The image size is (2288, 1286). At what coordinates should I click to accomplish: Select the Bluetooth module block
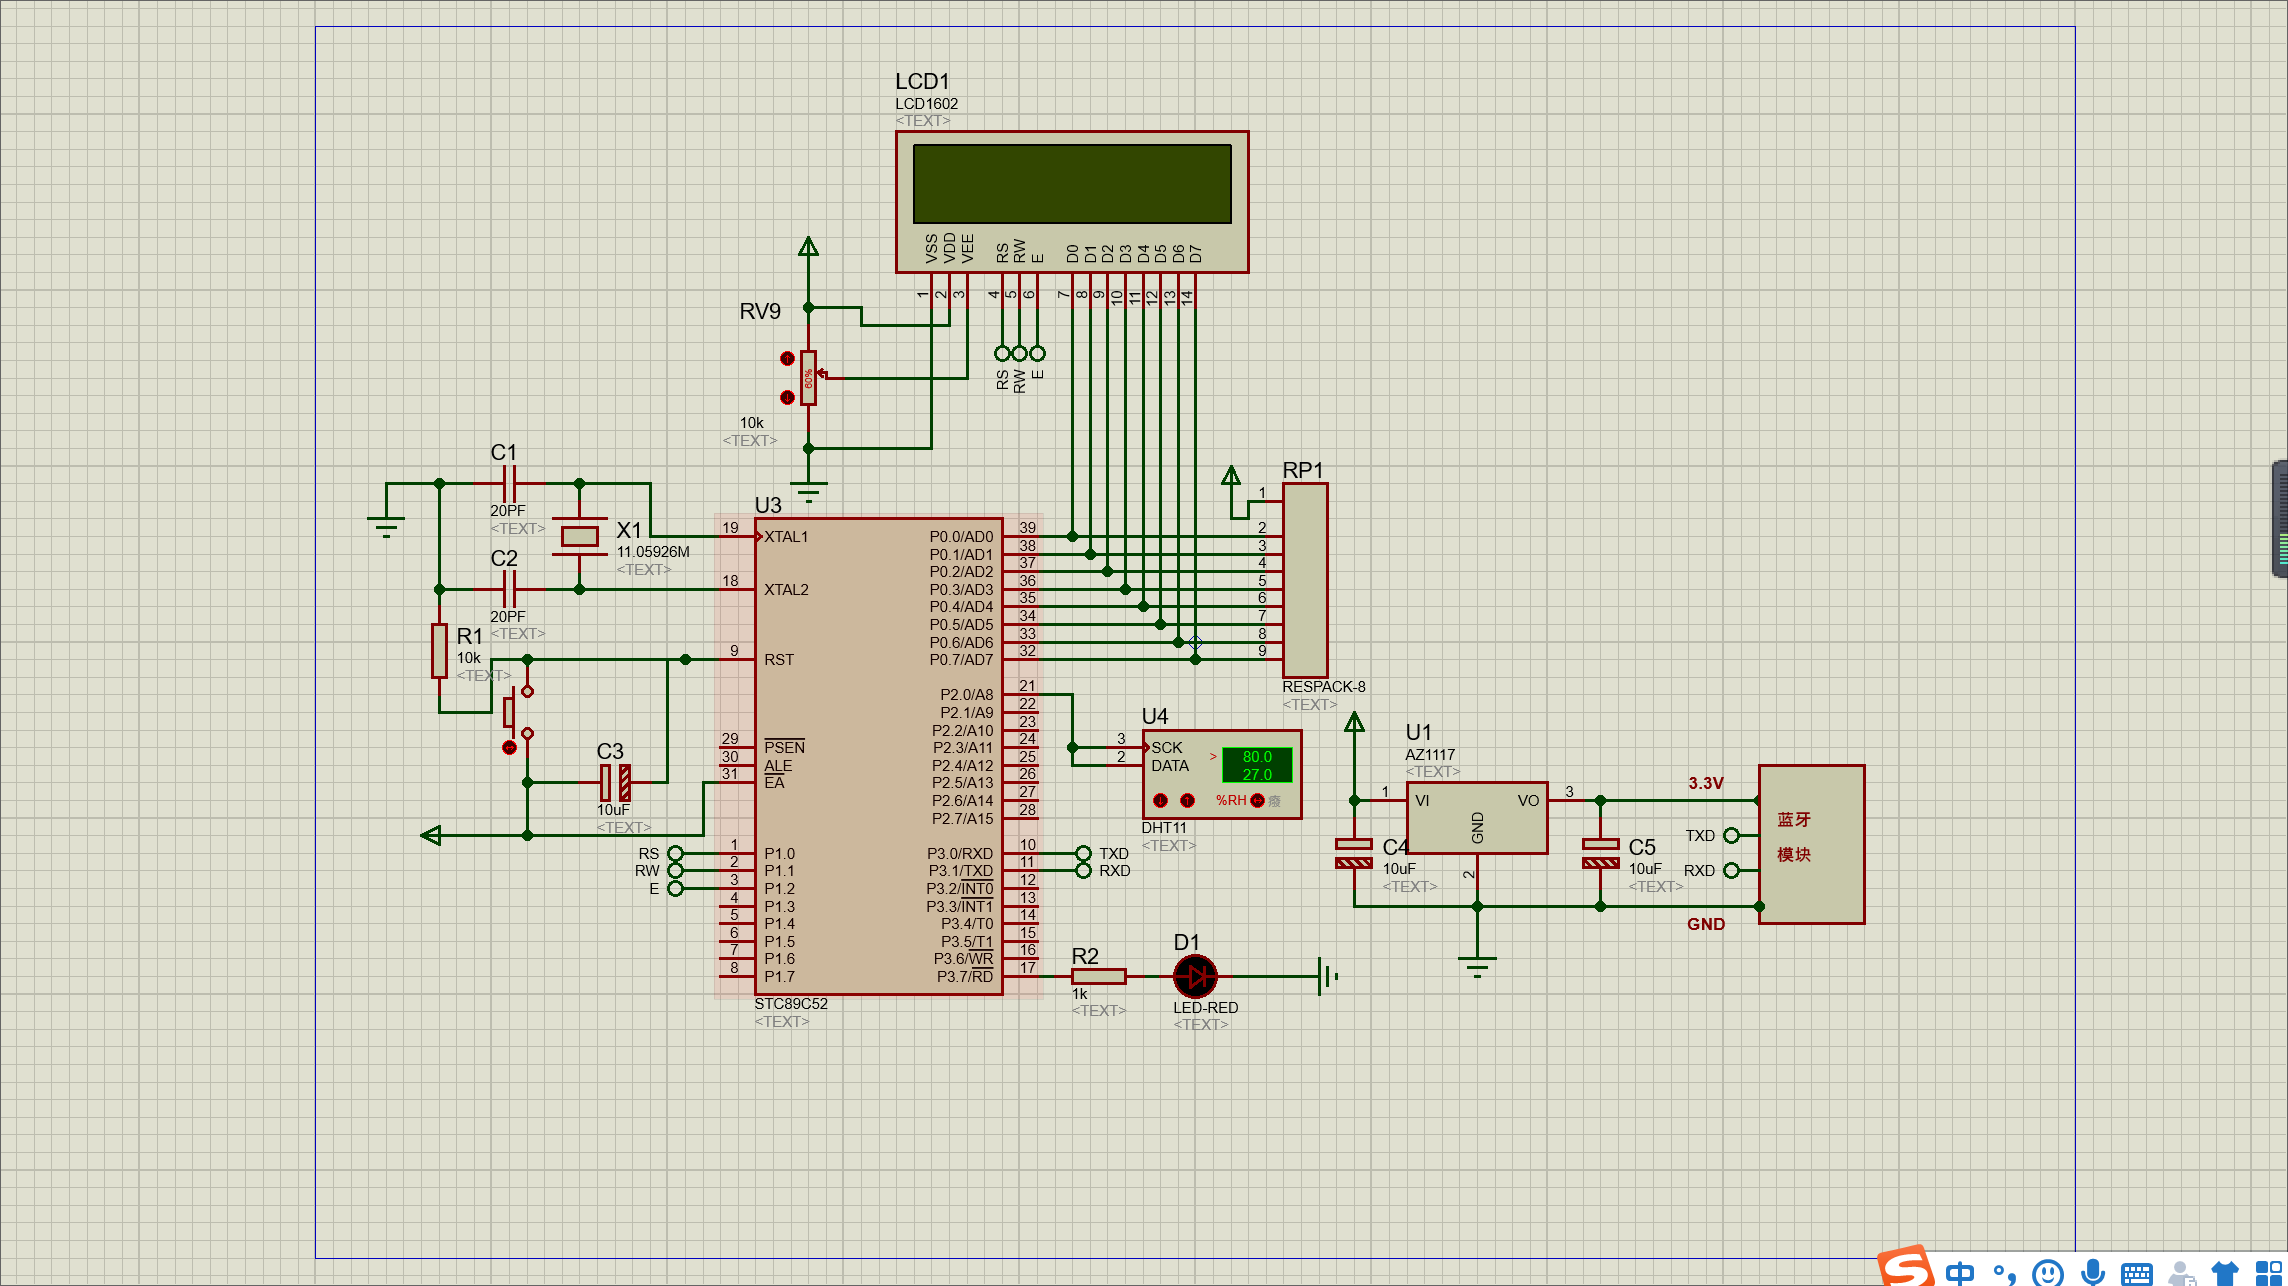coord(1812,844)
